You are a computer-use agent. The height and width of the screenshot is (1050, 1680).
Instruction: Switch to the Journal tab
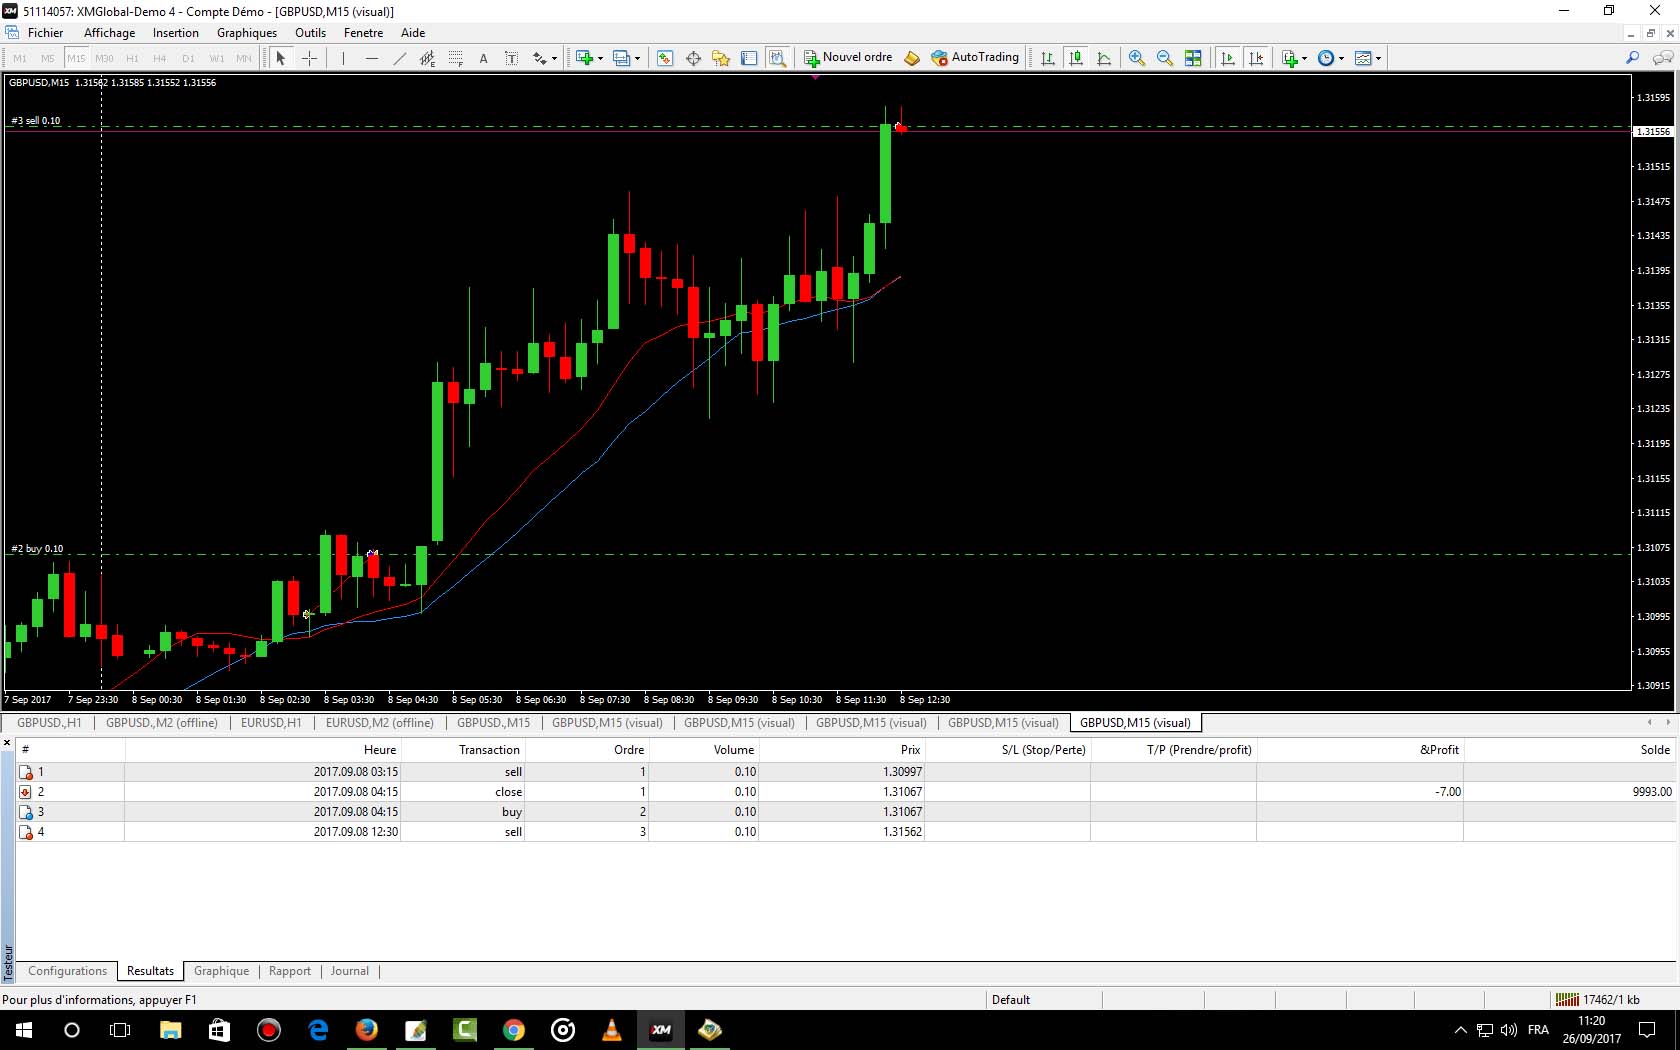[x=349, y=971]
